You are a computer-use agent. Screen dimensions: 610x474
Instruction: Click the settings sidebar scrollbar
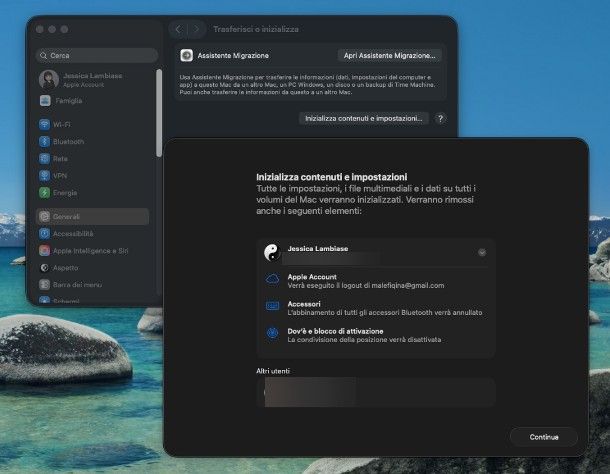coord(159,113)
